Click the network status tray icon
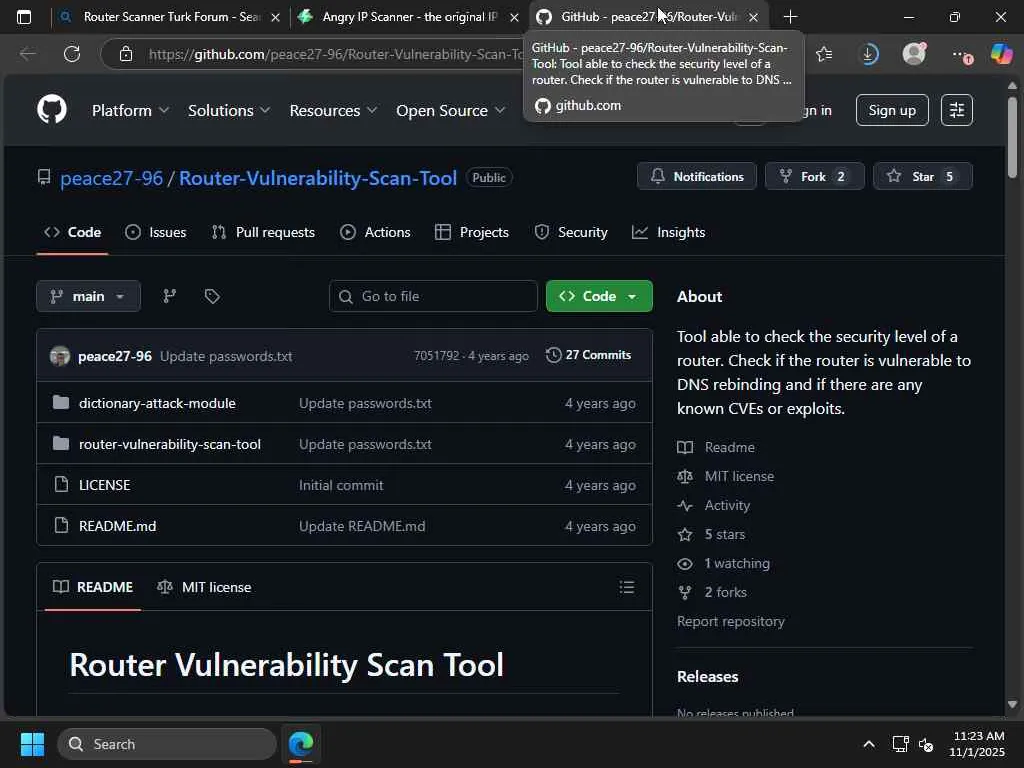The image size is (1024, 768). coord(900,744)
